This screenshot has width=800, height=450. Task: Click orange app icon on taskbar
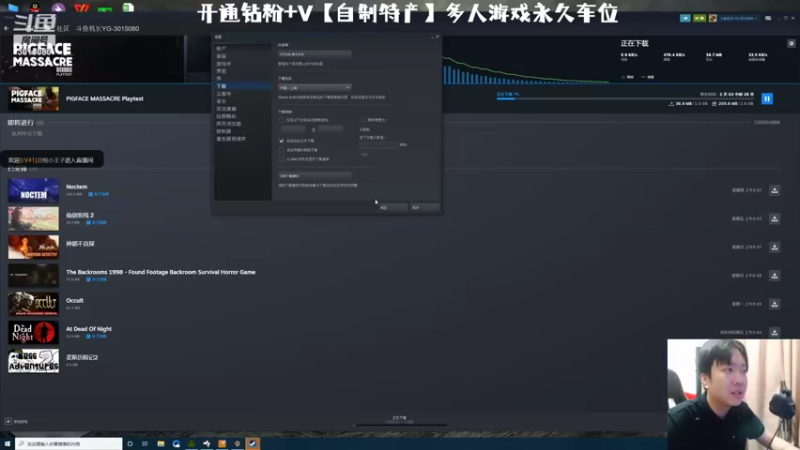tap(222, 444)
